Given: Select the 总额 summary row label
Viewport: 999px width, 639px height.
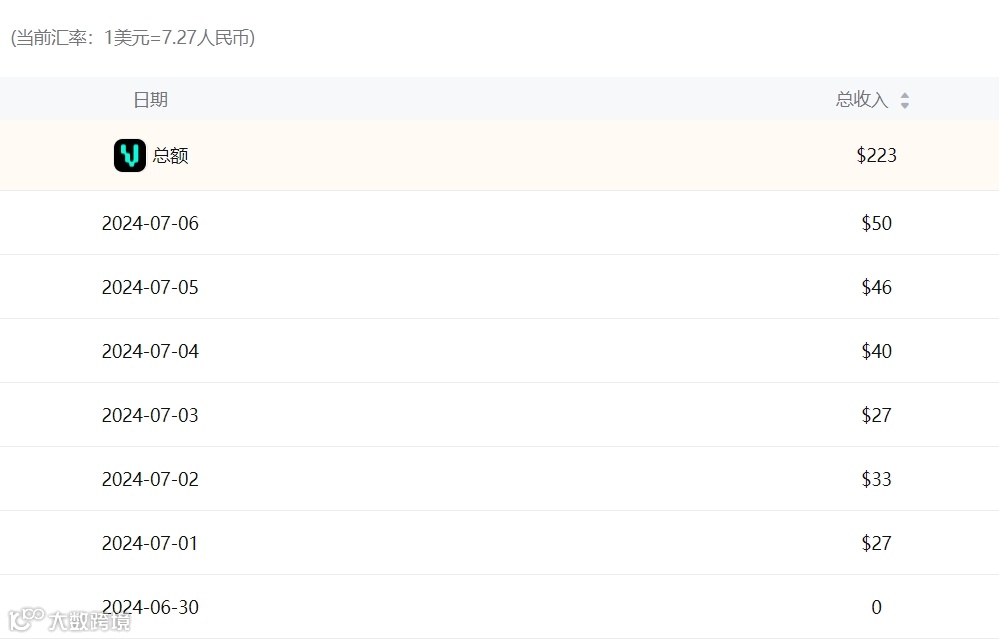Looking at the screenshot, I should (170, 156).
